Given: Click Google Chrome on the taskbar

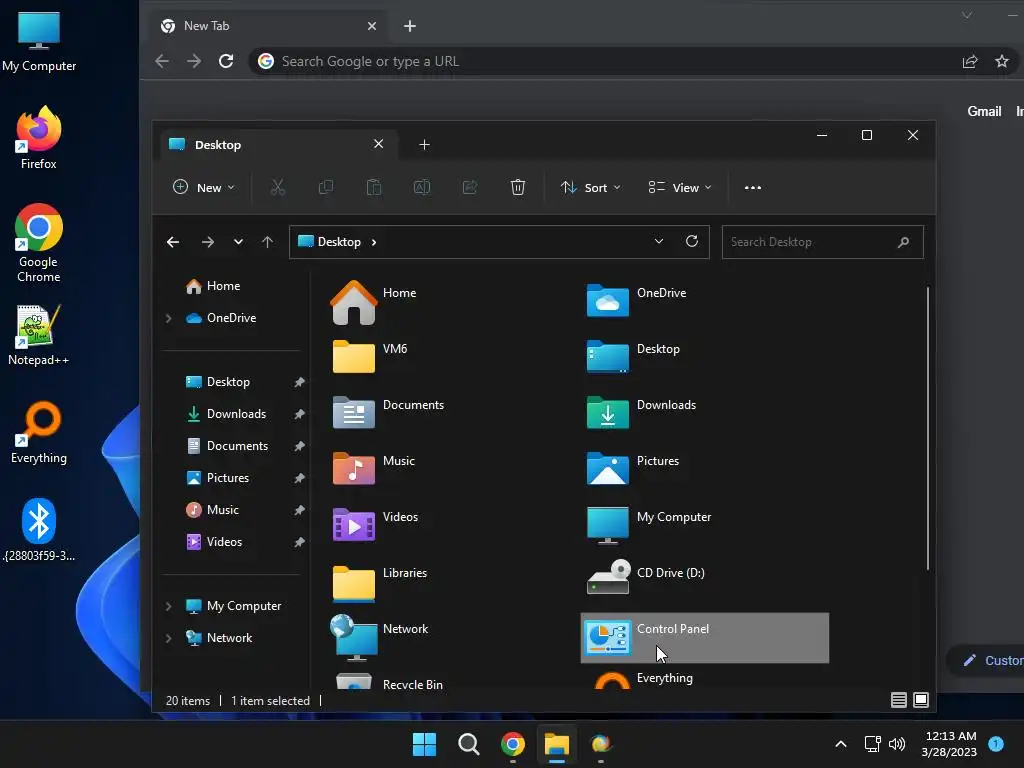Looking at the screenshot, I should pos(513,744).
